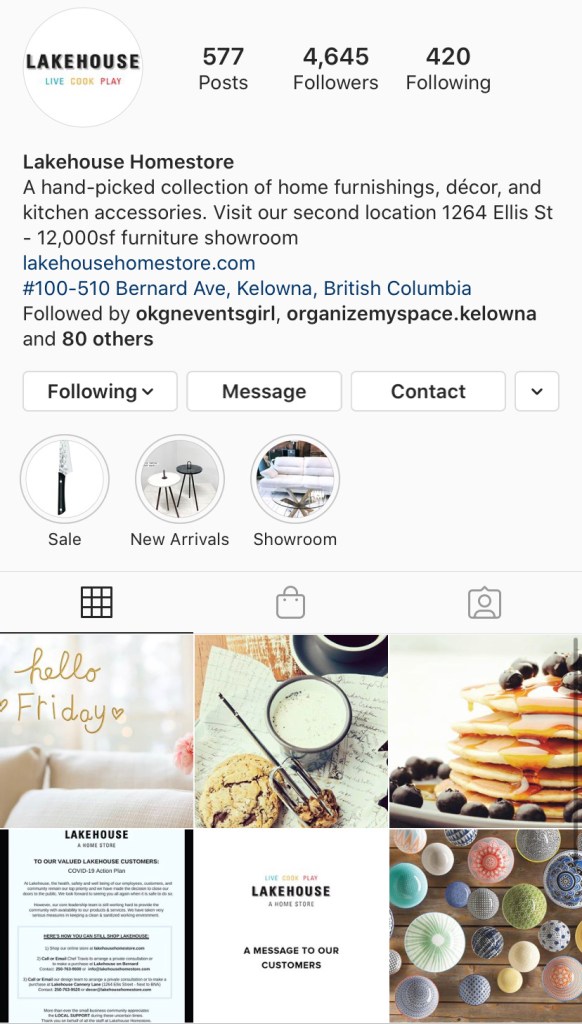Viewport: 582px width, 1024px height.
Task: Switch to the grid posts view
Action: 97,602
